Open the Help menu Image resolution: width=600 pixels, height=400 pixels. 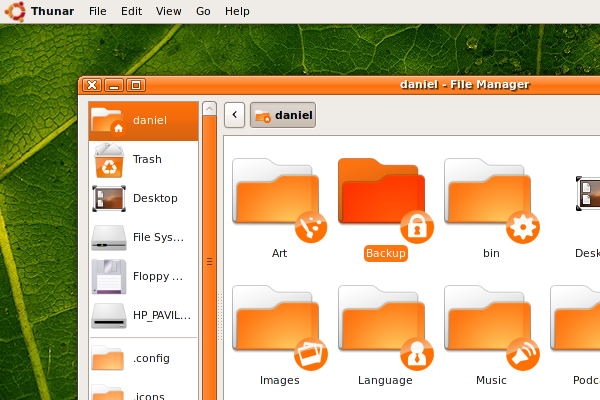(x=237, y=11)
